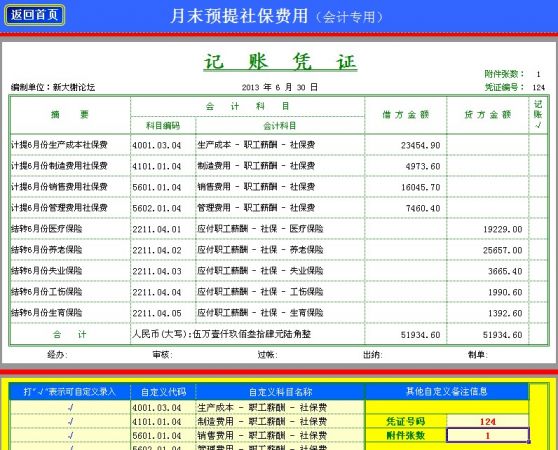558x450 pixels.
Task: Toggle checkmark for 5601.01.04 custom entry
Action: point(70,435)
